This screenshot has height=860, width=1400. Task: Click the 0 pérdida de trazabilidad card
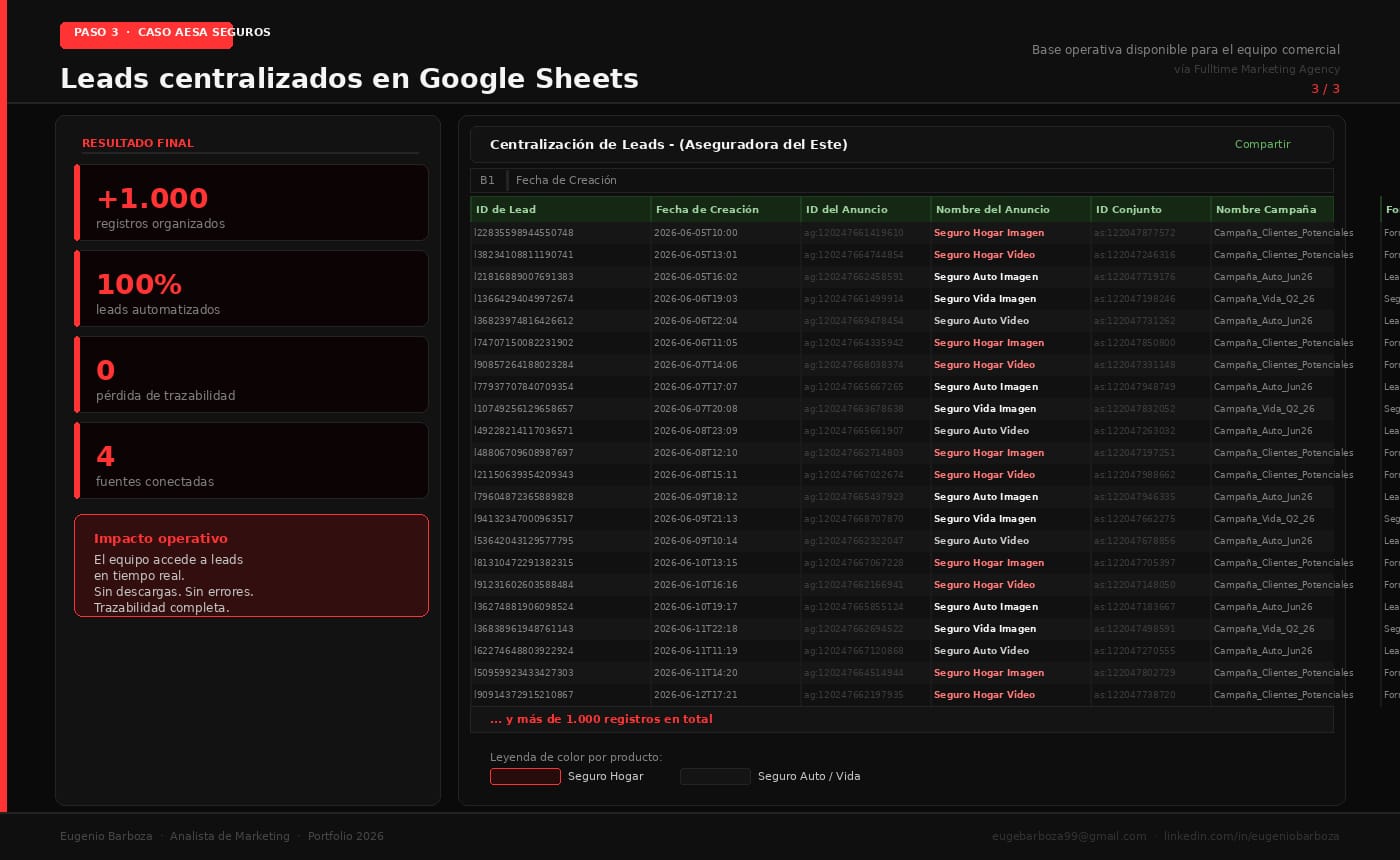(x=252, y=375)
